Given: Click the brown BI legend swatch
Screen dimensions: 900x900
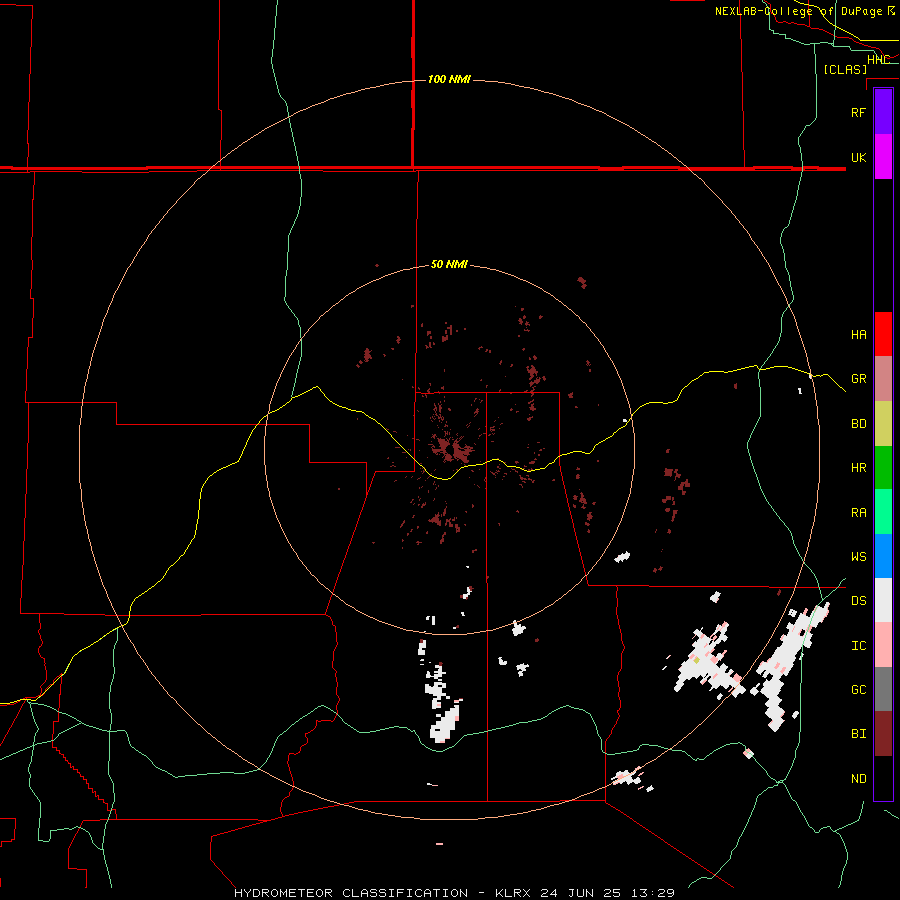Looking at the screenshot, I should [x=883, y=734].
